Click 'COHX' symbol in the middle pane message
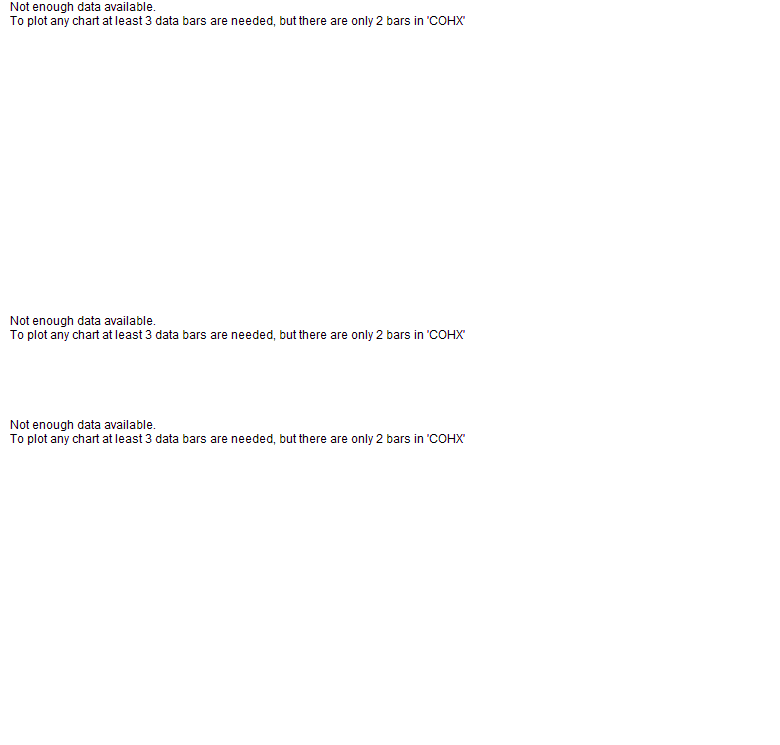This screenshot has height=745, width=780. pyautogui.click(x=446, y=335)
